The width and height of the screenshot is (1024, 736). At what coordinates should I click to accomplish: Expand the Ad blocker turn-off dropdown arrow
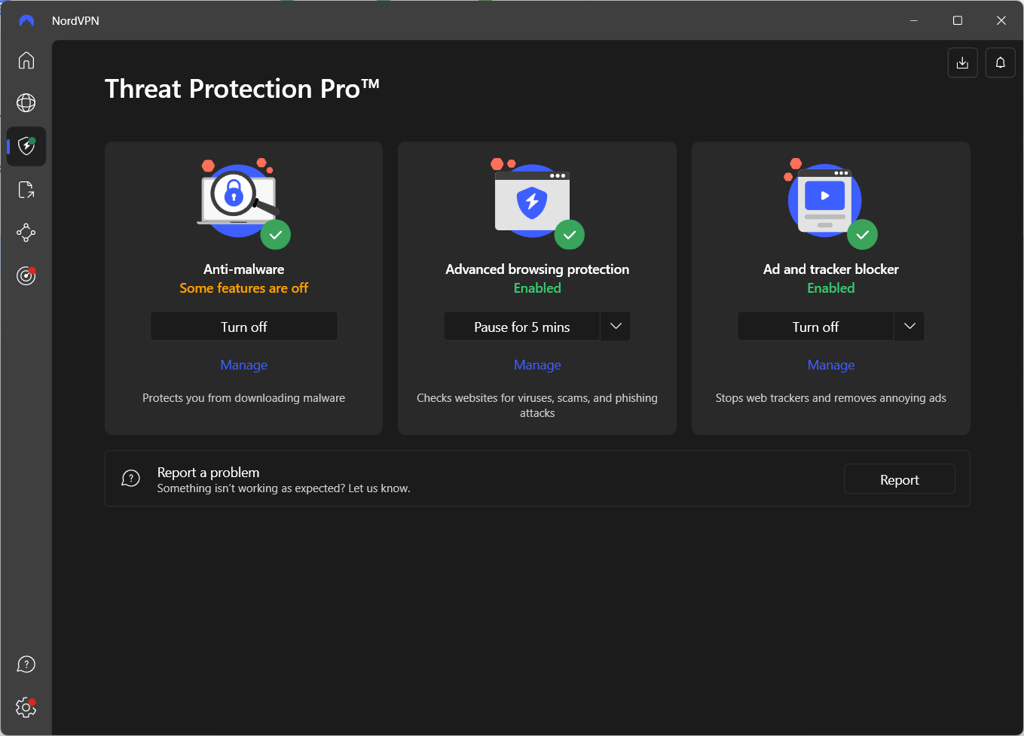[910, 327]
